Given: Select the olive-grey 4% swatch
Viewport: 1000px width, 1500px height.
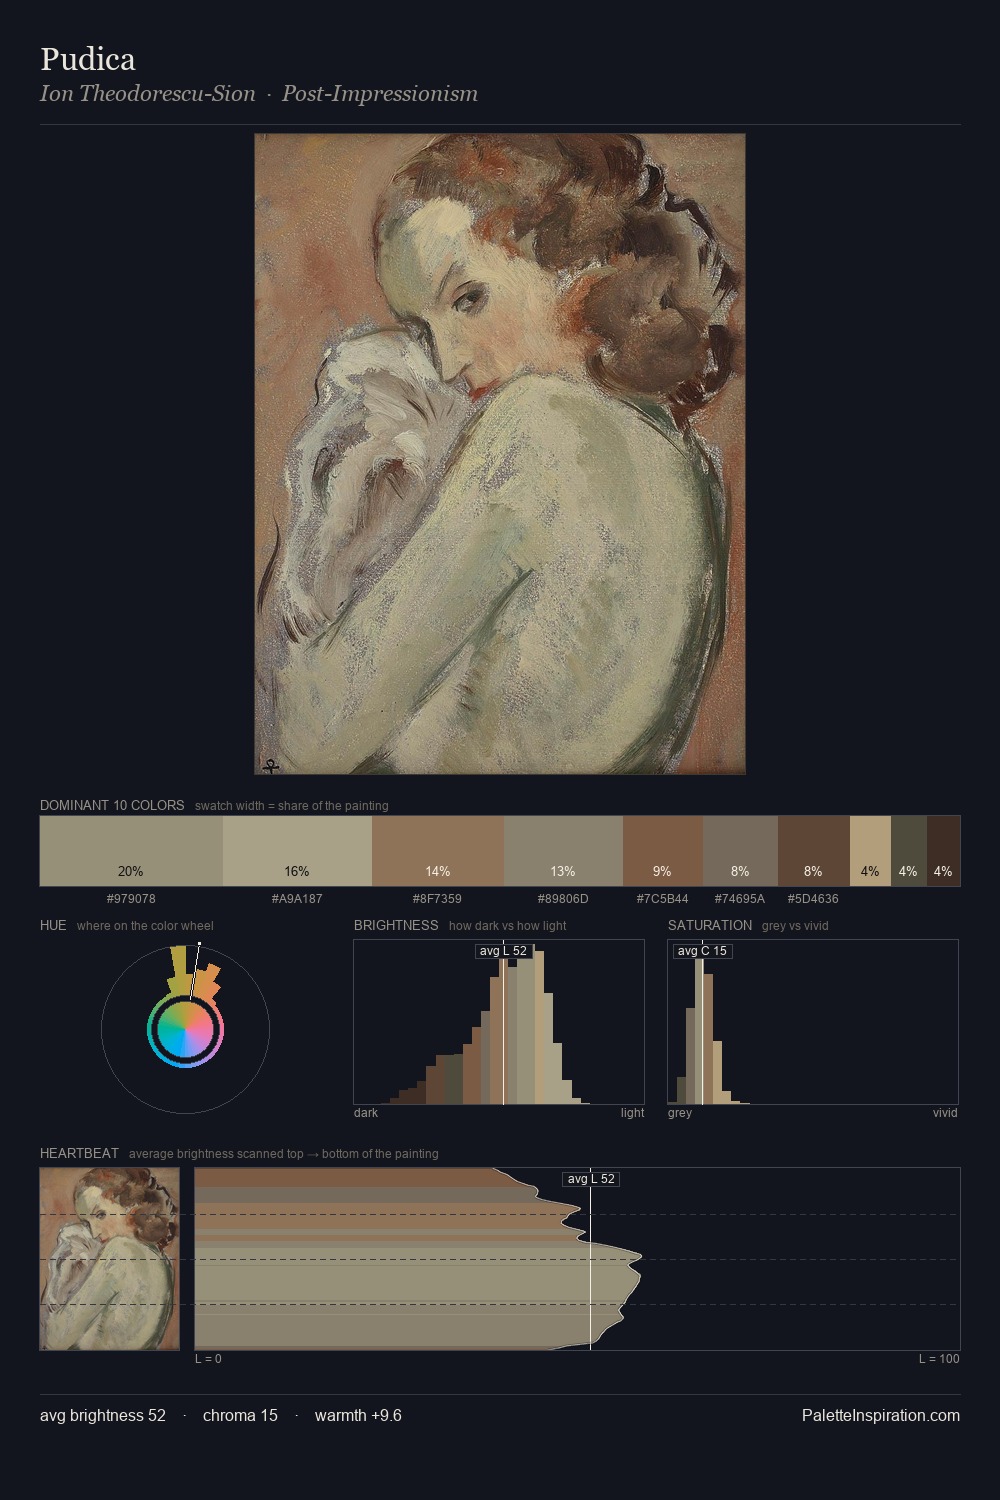Looking at the screenshot, I should tap(909, 851).
